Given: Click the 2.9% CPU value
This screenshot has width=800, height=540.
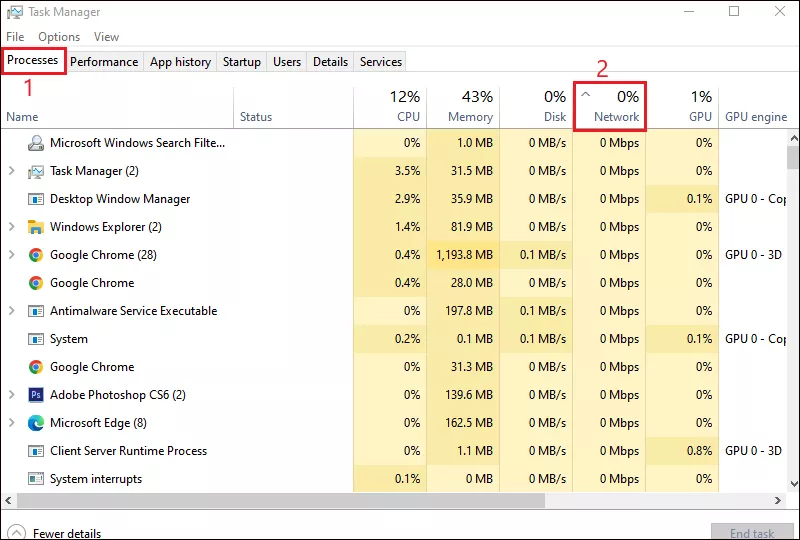Looking at the screenshot, I should pos(407,199).
